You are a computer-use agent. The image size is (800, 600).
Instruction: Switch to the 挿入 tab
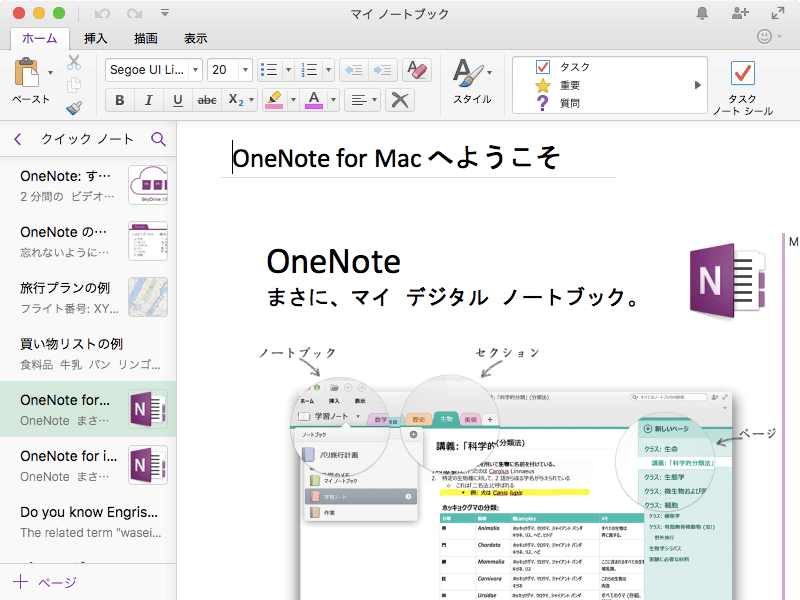click(95, 38)
